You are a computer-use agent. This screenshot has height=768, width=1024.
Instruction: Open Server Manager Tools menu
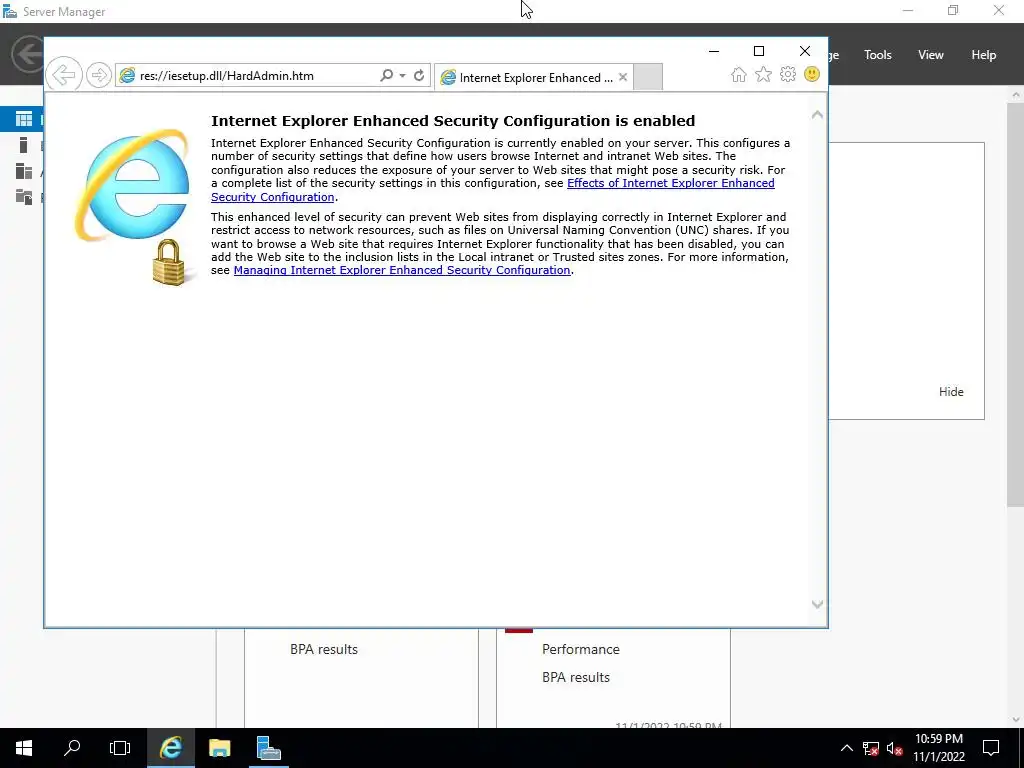pos(878,55)
